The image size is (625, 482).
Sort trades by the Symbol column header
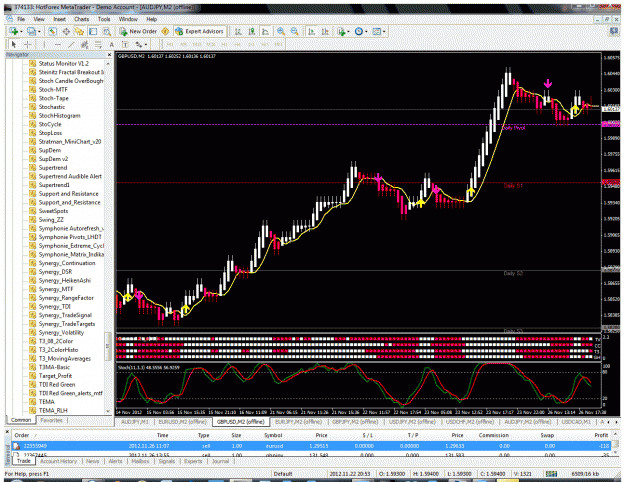(273, 435)
